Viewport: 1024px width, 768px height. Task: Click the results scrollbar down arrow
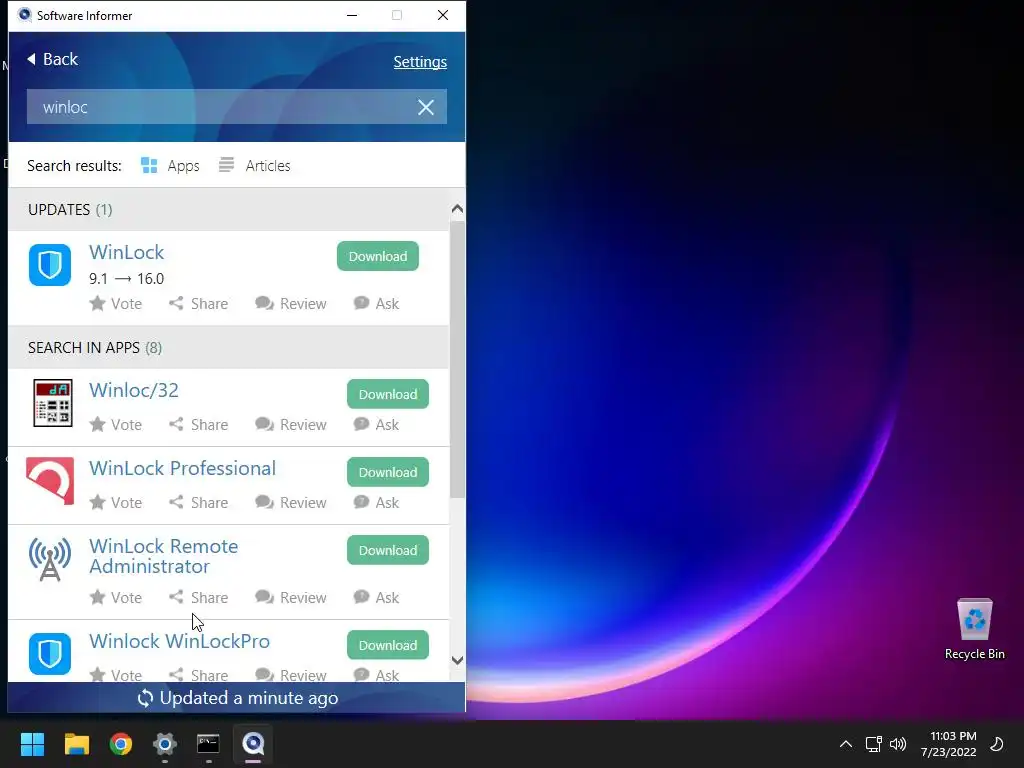click(x=457, y=661)
